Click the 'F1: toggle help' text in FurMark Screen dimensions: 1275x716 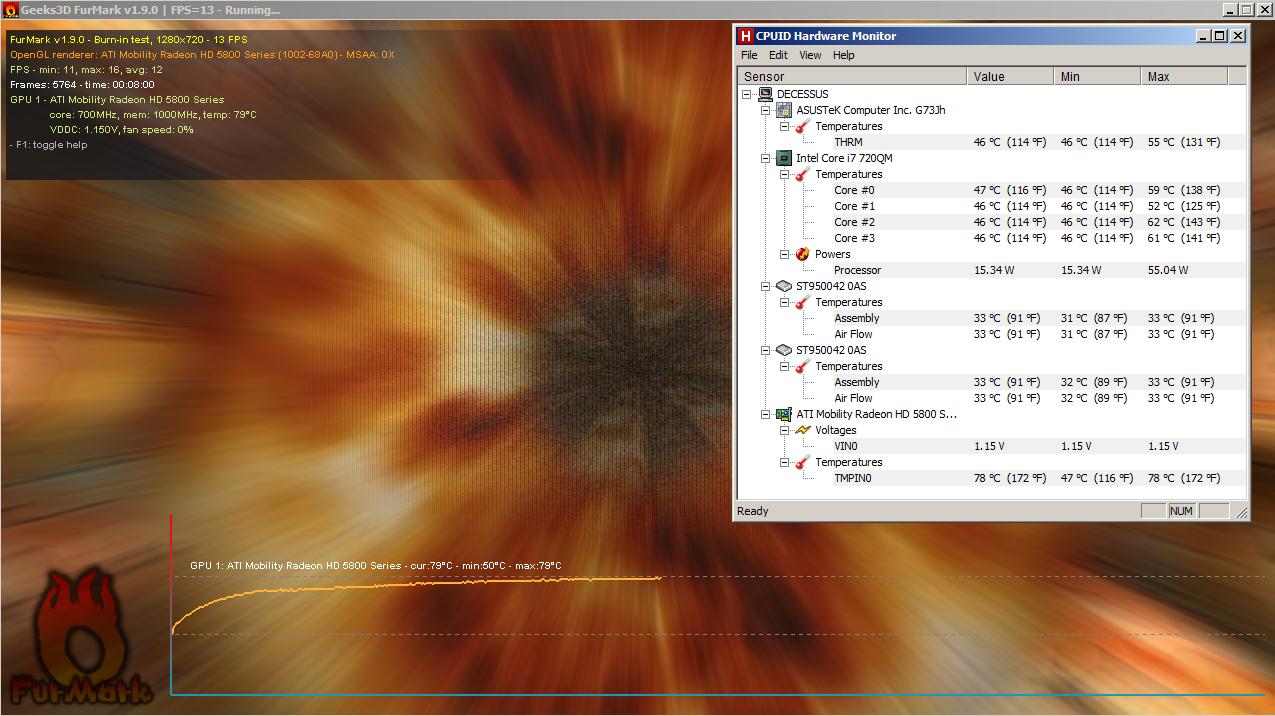click(x=49, y=144)
